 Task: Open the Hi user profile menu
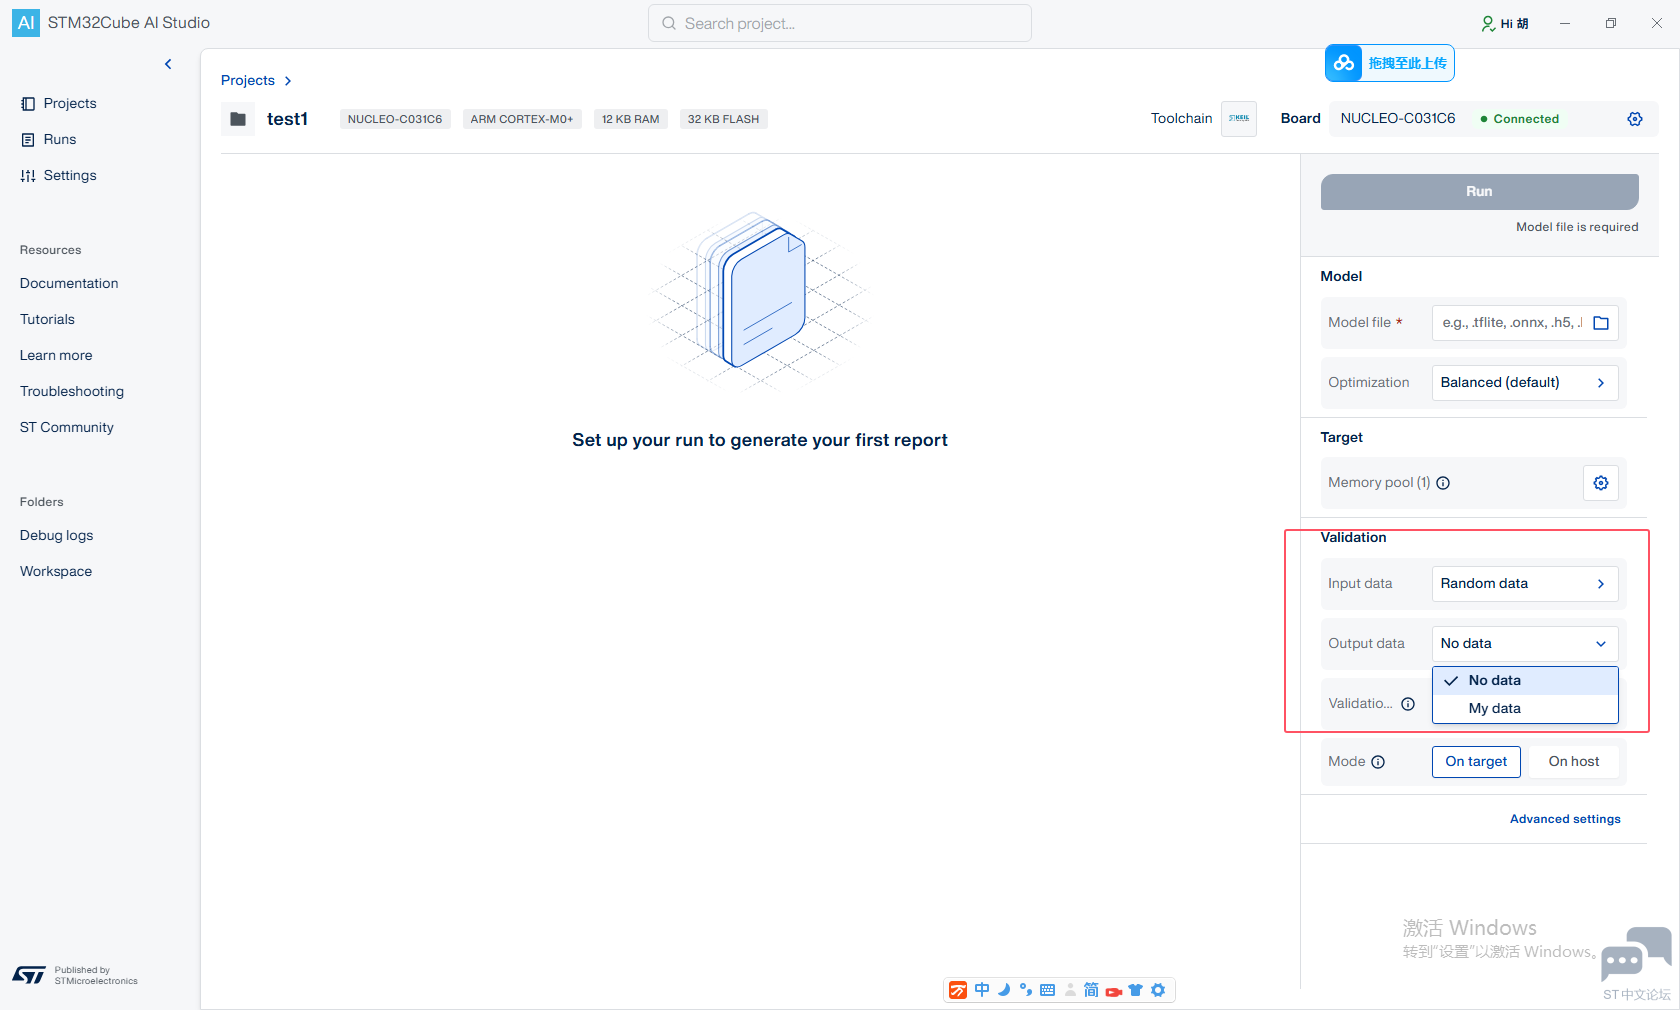click(x=1504, y=23)
